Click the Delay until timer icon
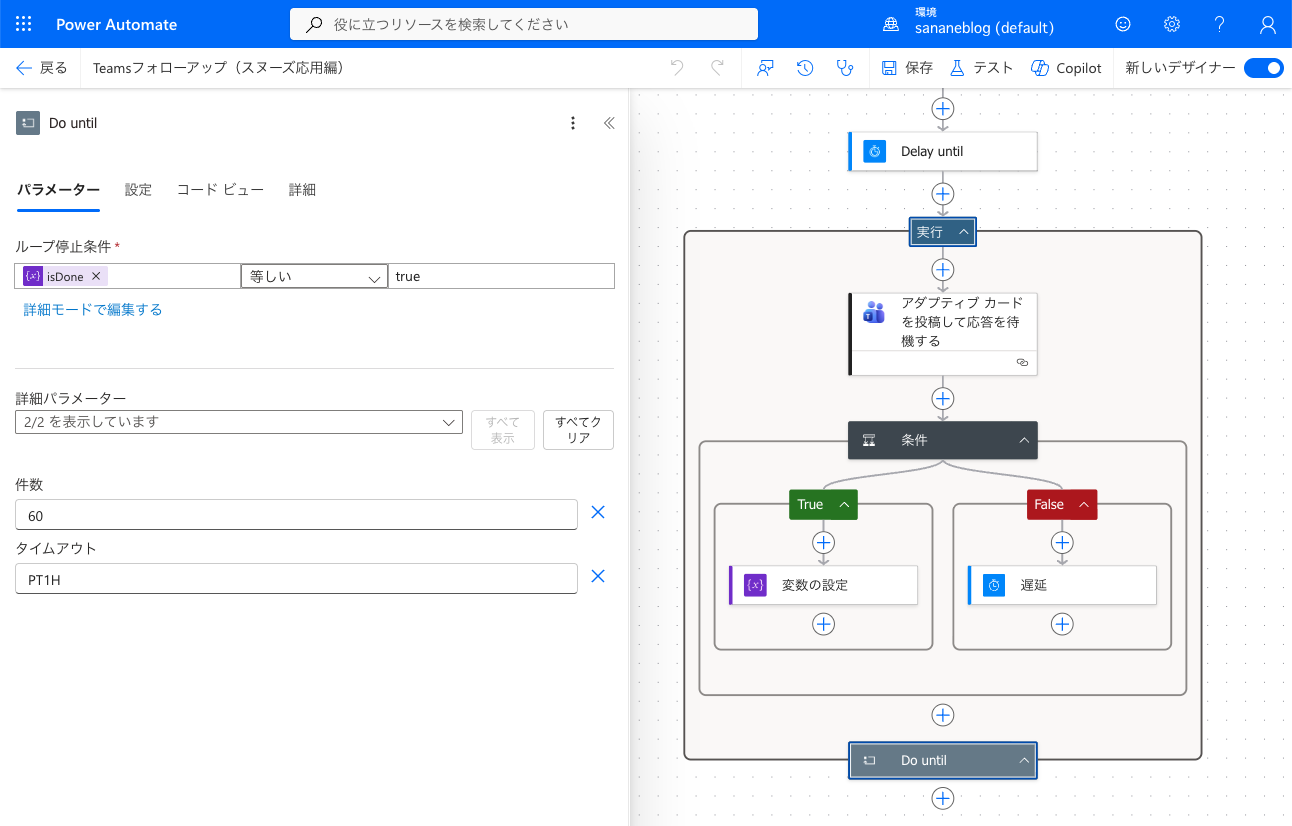This screenshot has width=1292, height=826. point(875,151)
